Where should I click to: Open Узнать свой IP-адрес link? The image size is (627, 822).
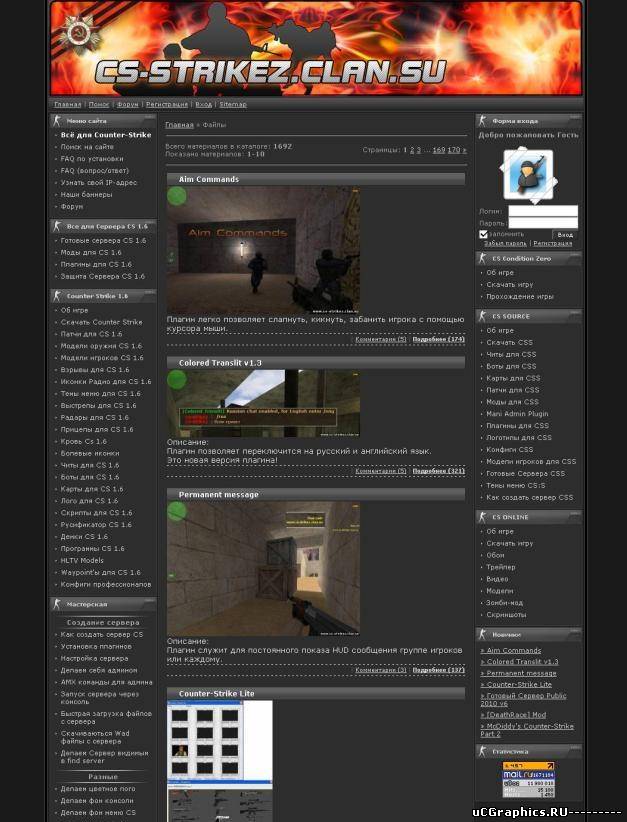point(99,182)
